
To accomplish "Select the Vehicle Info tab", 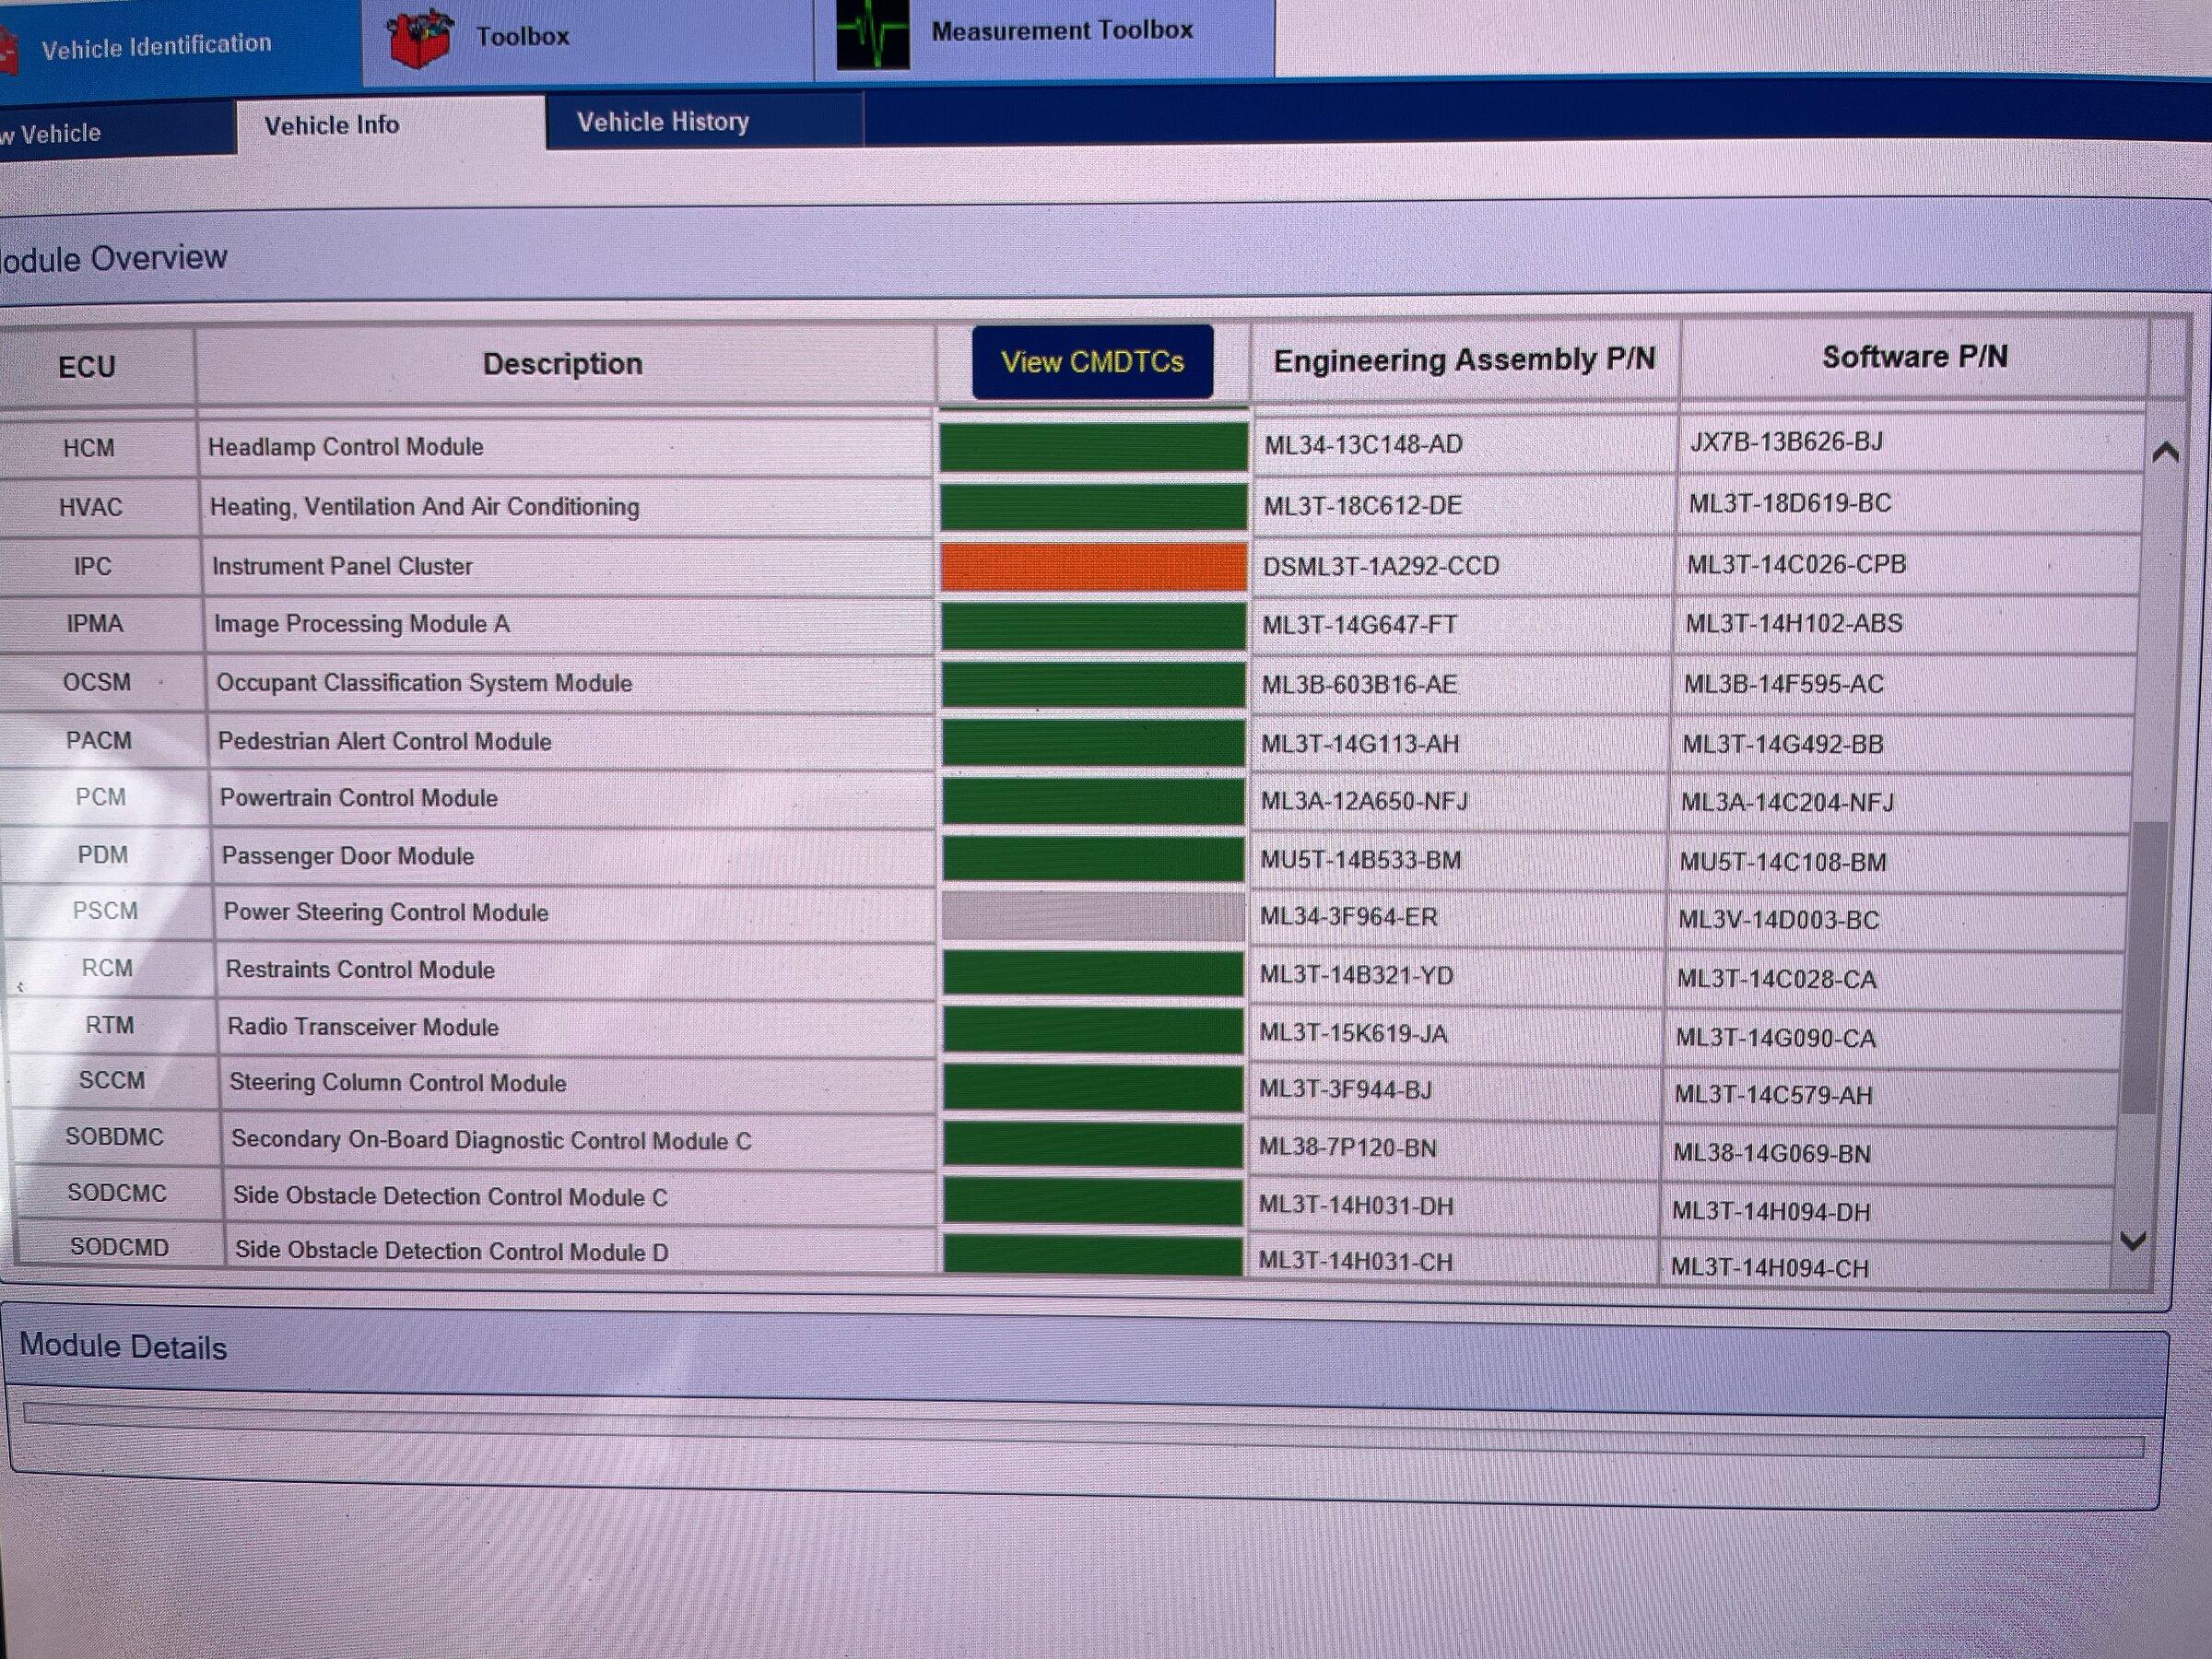I will coord(331,126).
